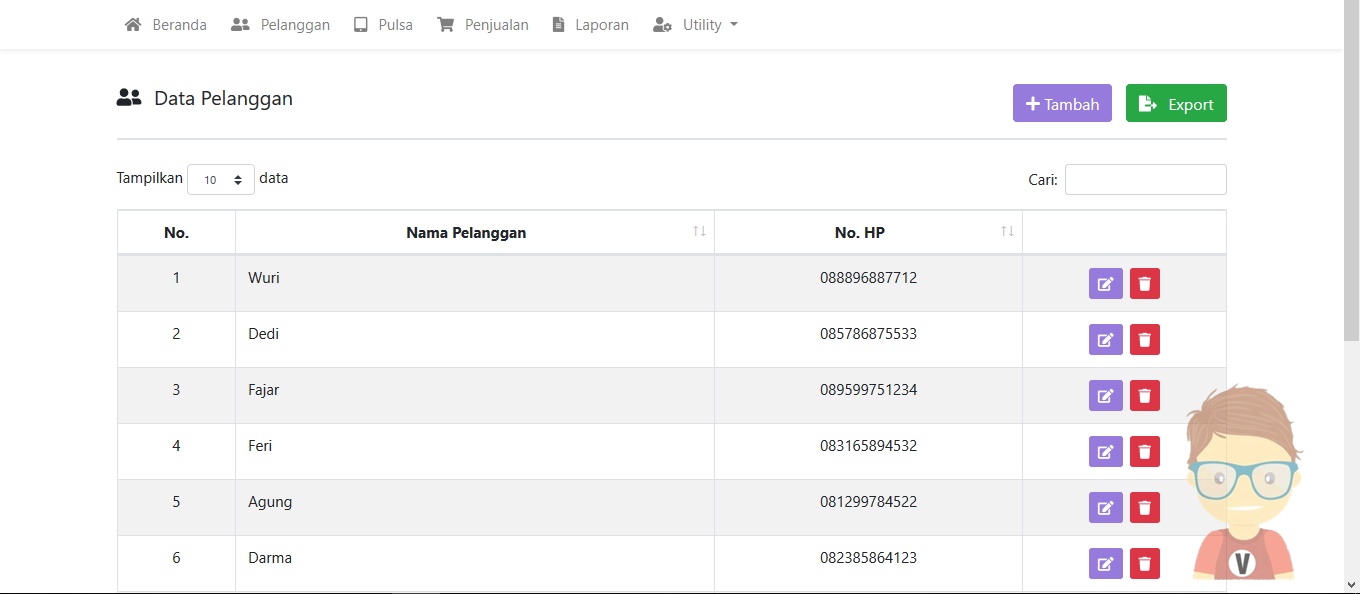Click the edit icon for Dedi
The width and height of the screenshot is (1360, 594).
1105,340
